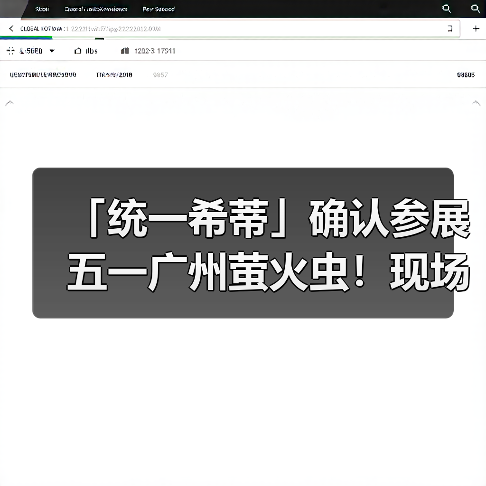Open the first menu item in the black header

(42, 9)
